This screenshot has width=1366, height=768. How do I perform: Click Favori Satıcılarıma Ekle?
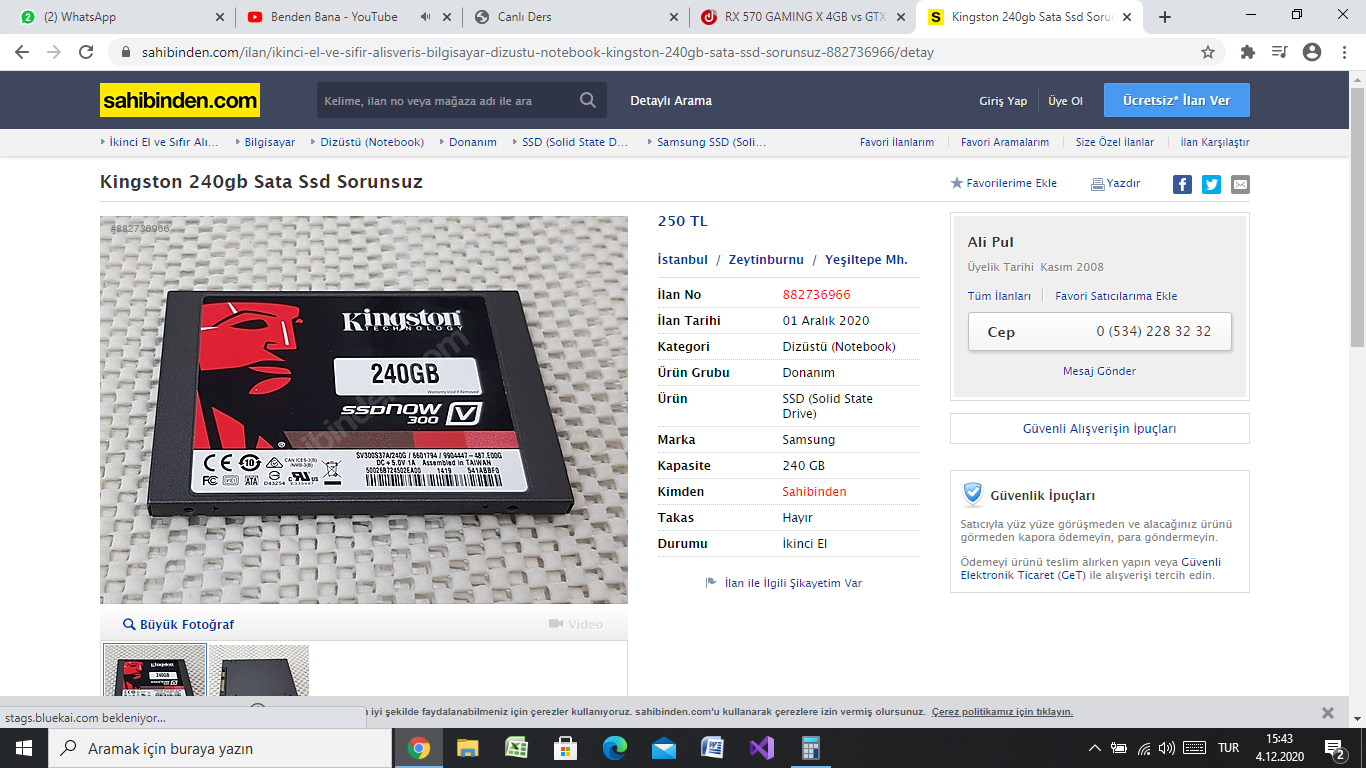(1116, 296)
